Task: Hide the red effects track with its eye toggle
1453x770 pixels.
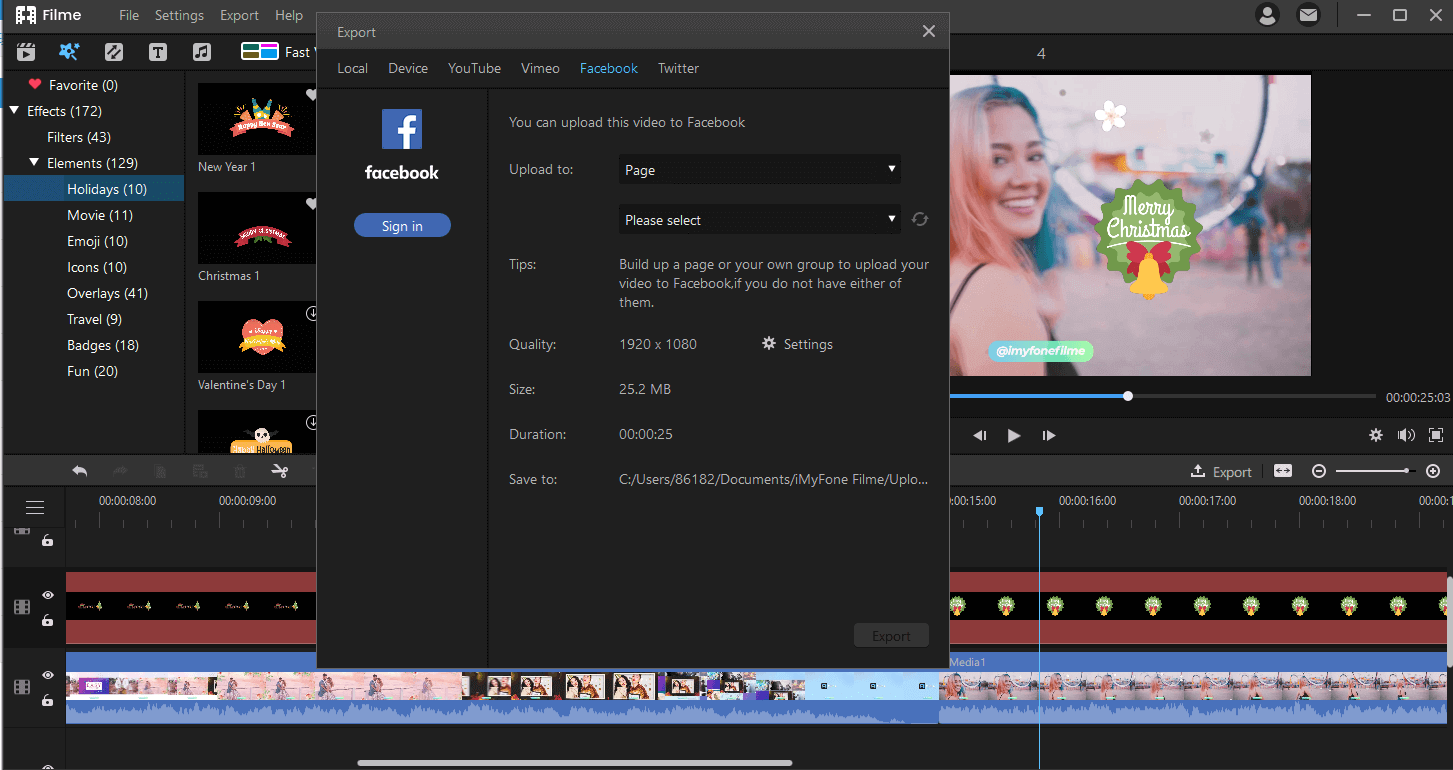Action: pos(47,595)
